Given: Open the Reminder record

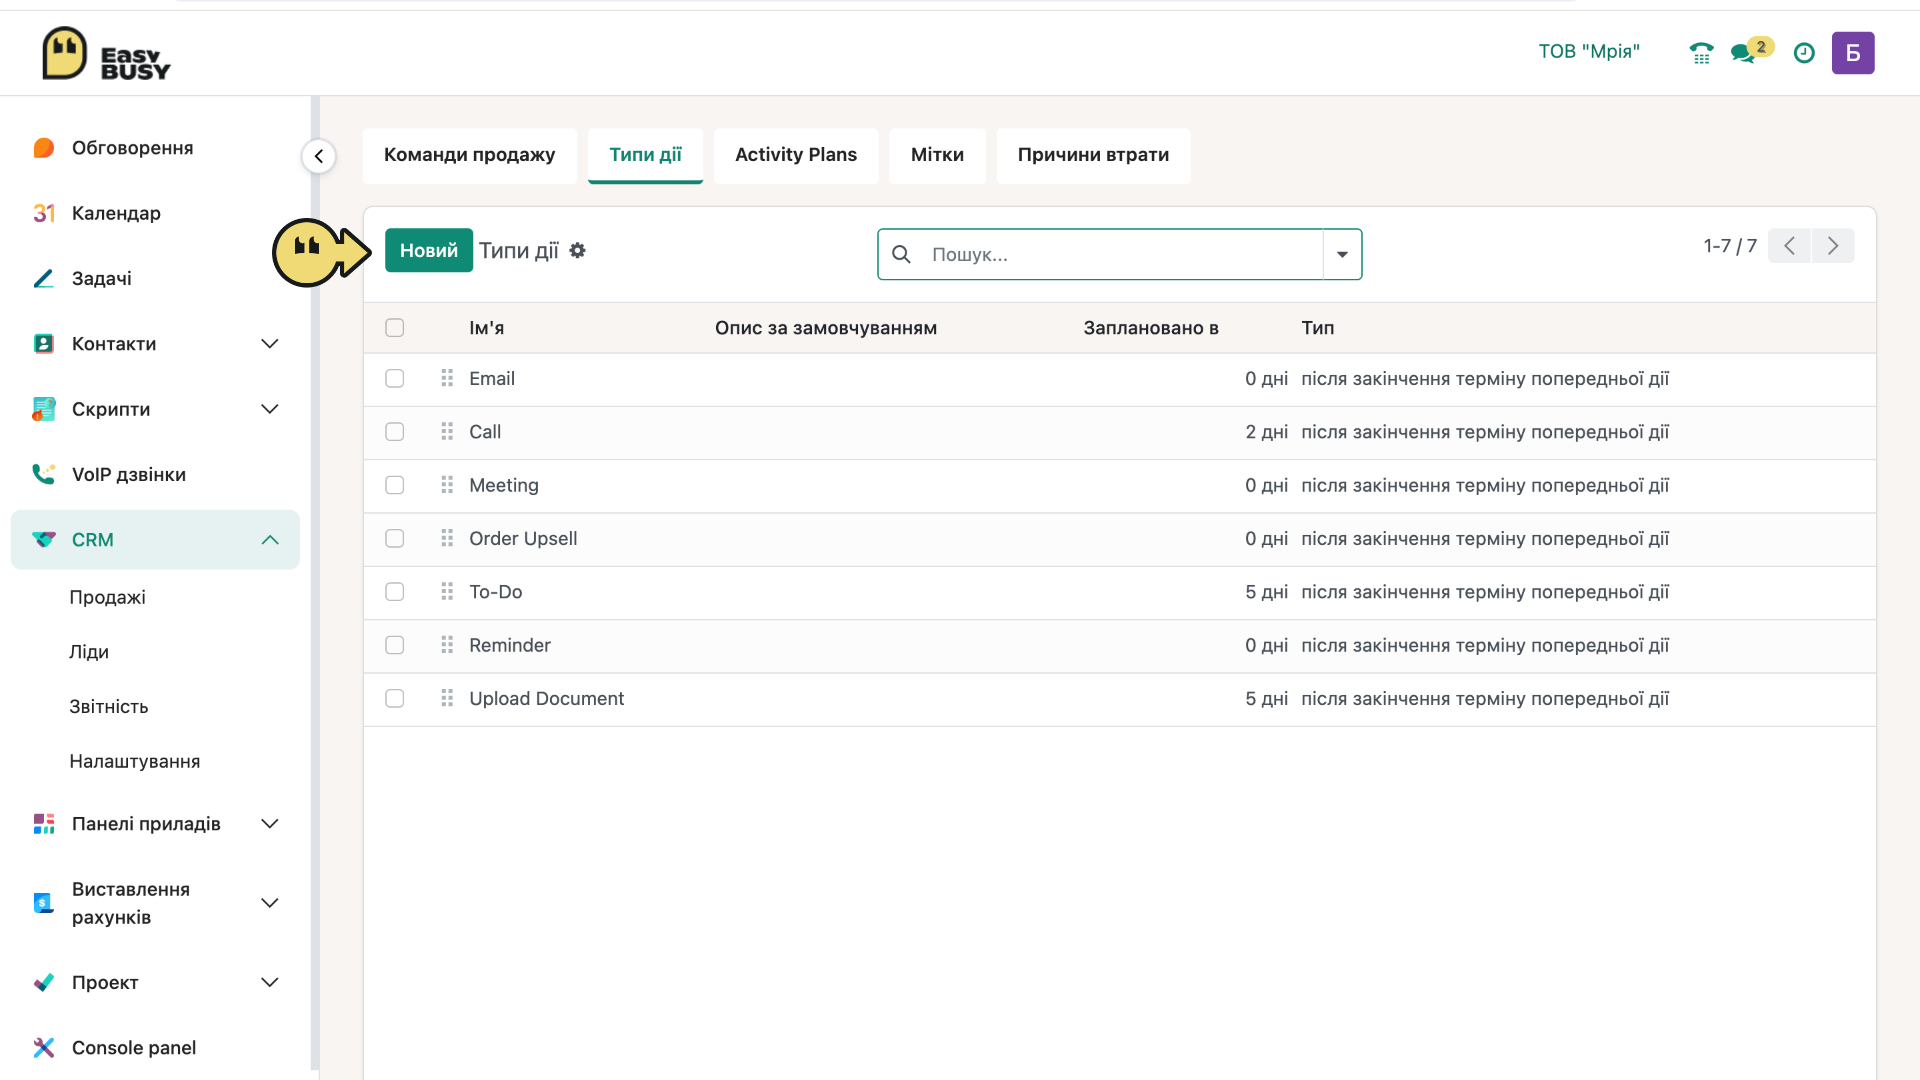Looking at the screenshot, I should (509, 645).
